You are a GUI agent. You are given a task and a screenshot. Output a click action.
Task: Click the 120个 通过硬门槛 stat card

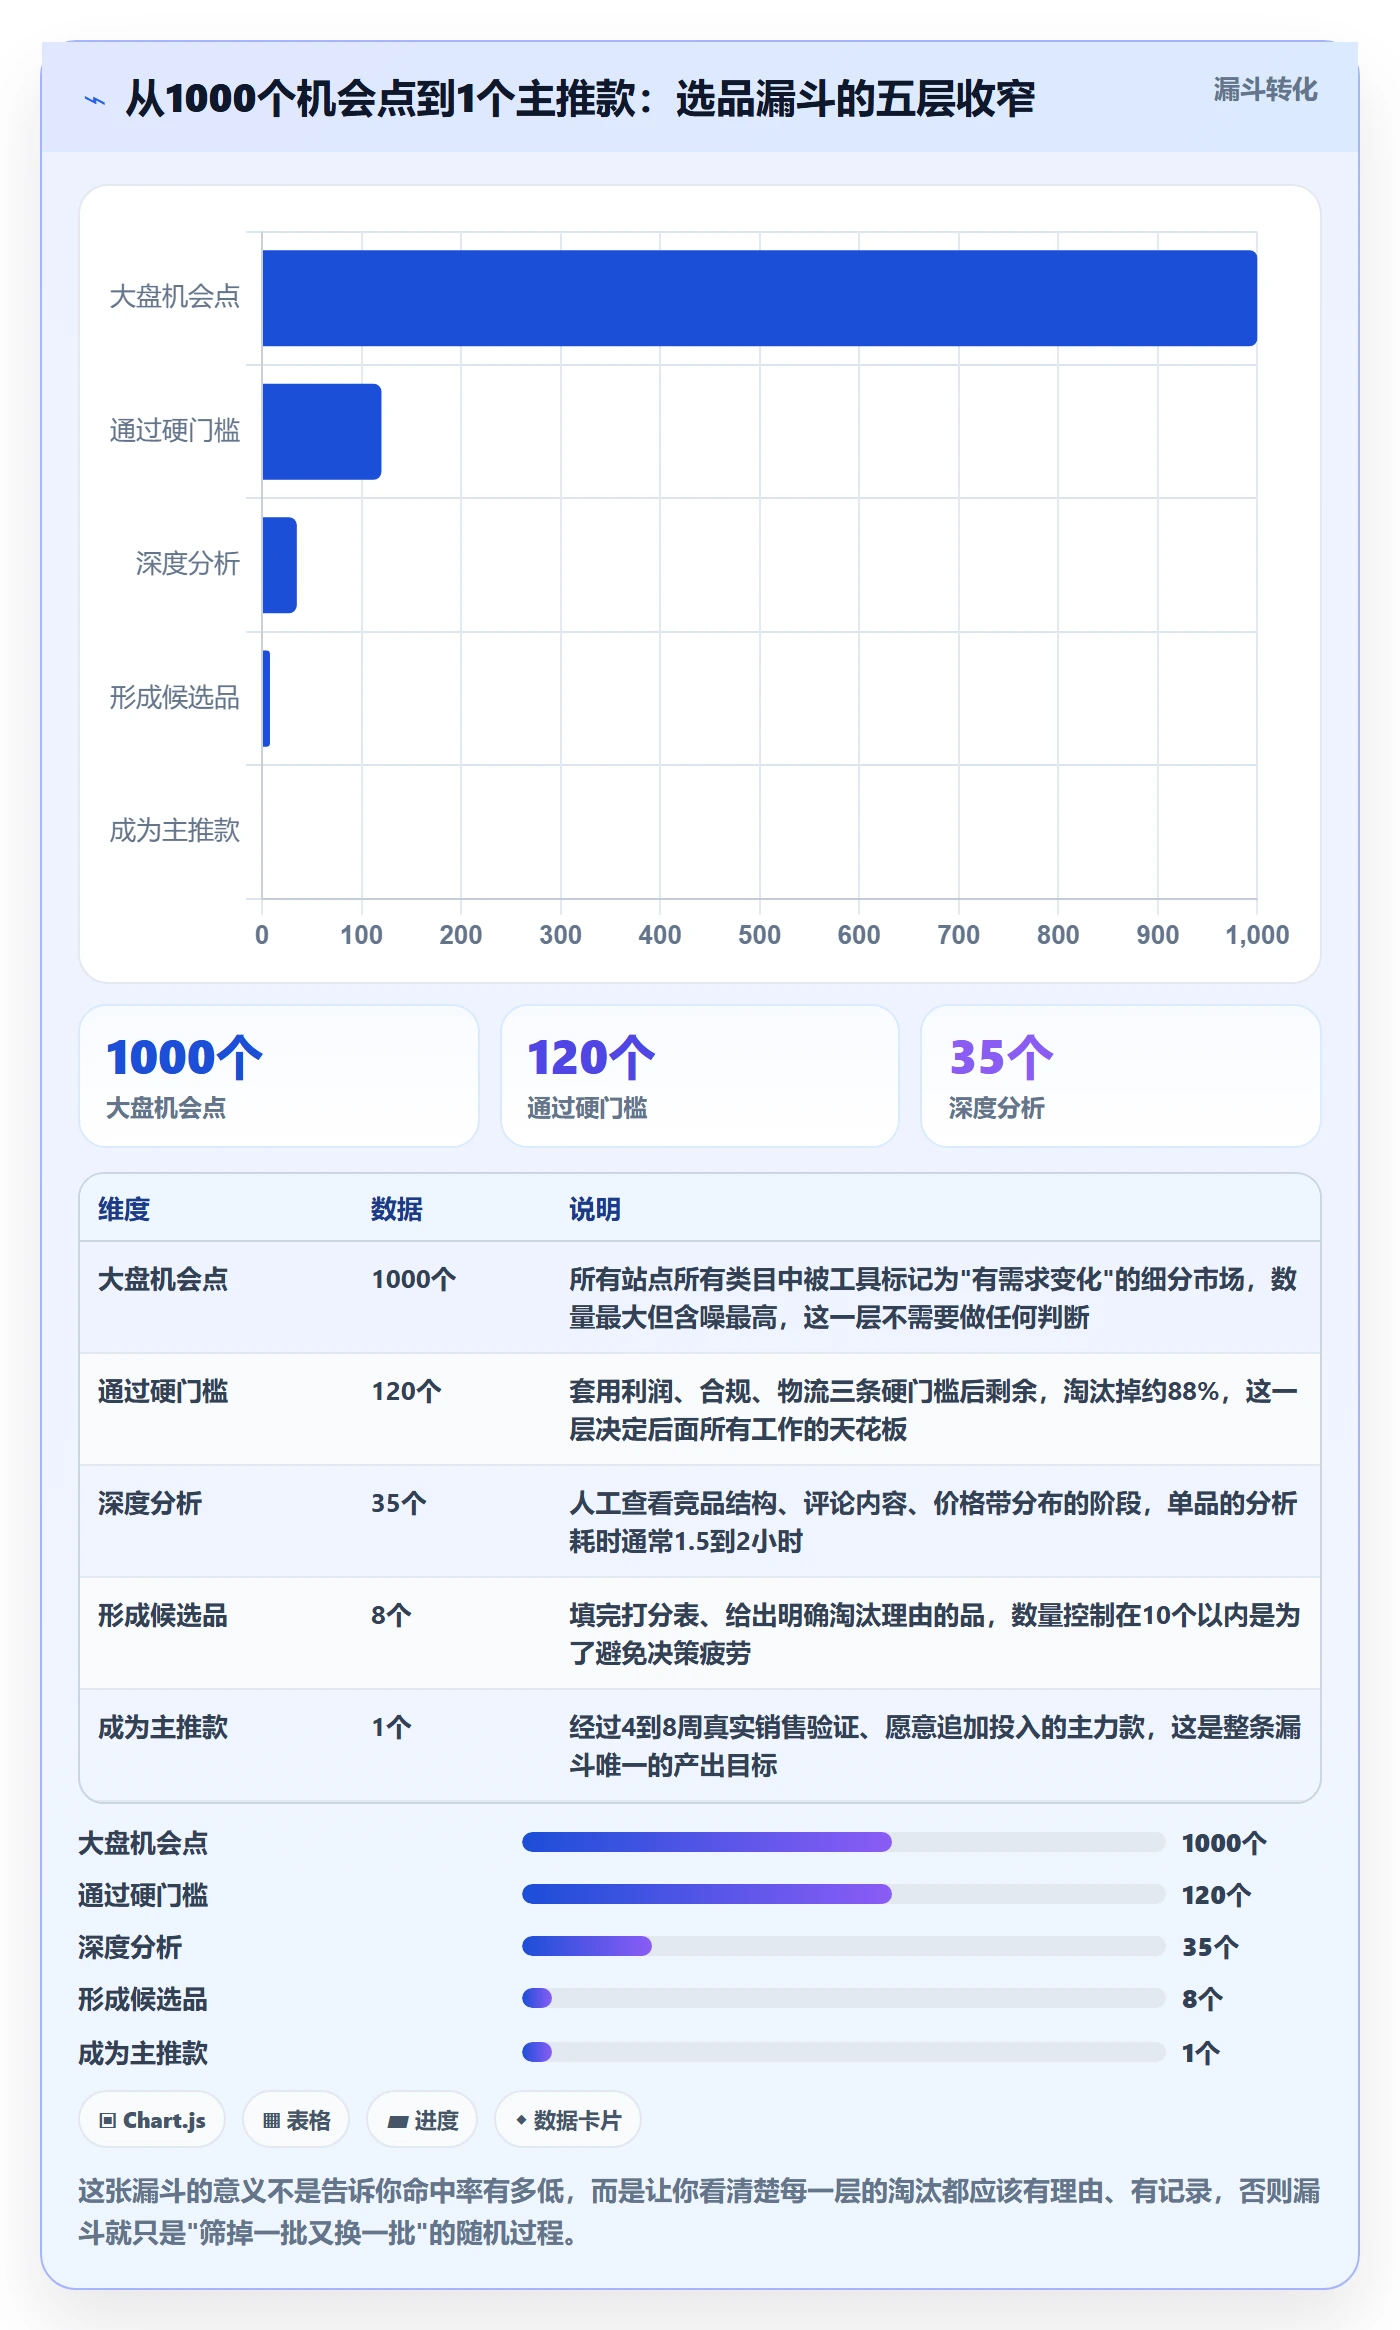point(700,1076)
